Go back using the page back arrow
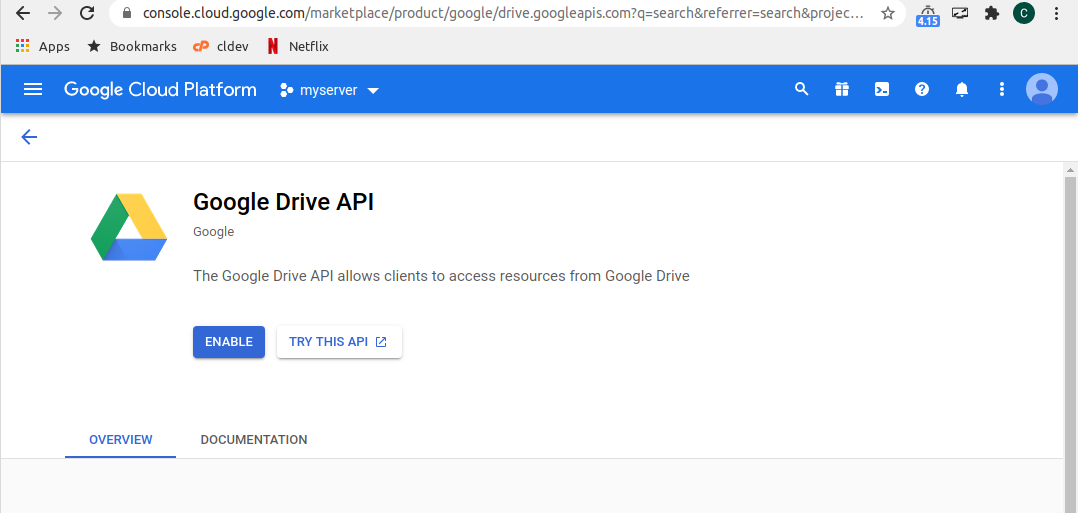The width and height of the screenshot is (1078, 513). [x=29, y=137]
